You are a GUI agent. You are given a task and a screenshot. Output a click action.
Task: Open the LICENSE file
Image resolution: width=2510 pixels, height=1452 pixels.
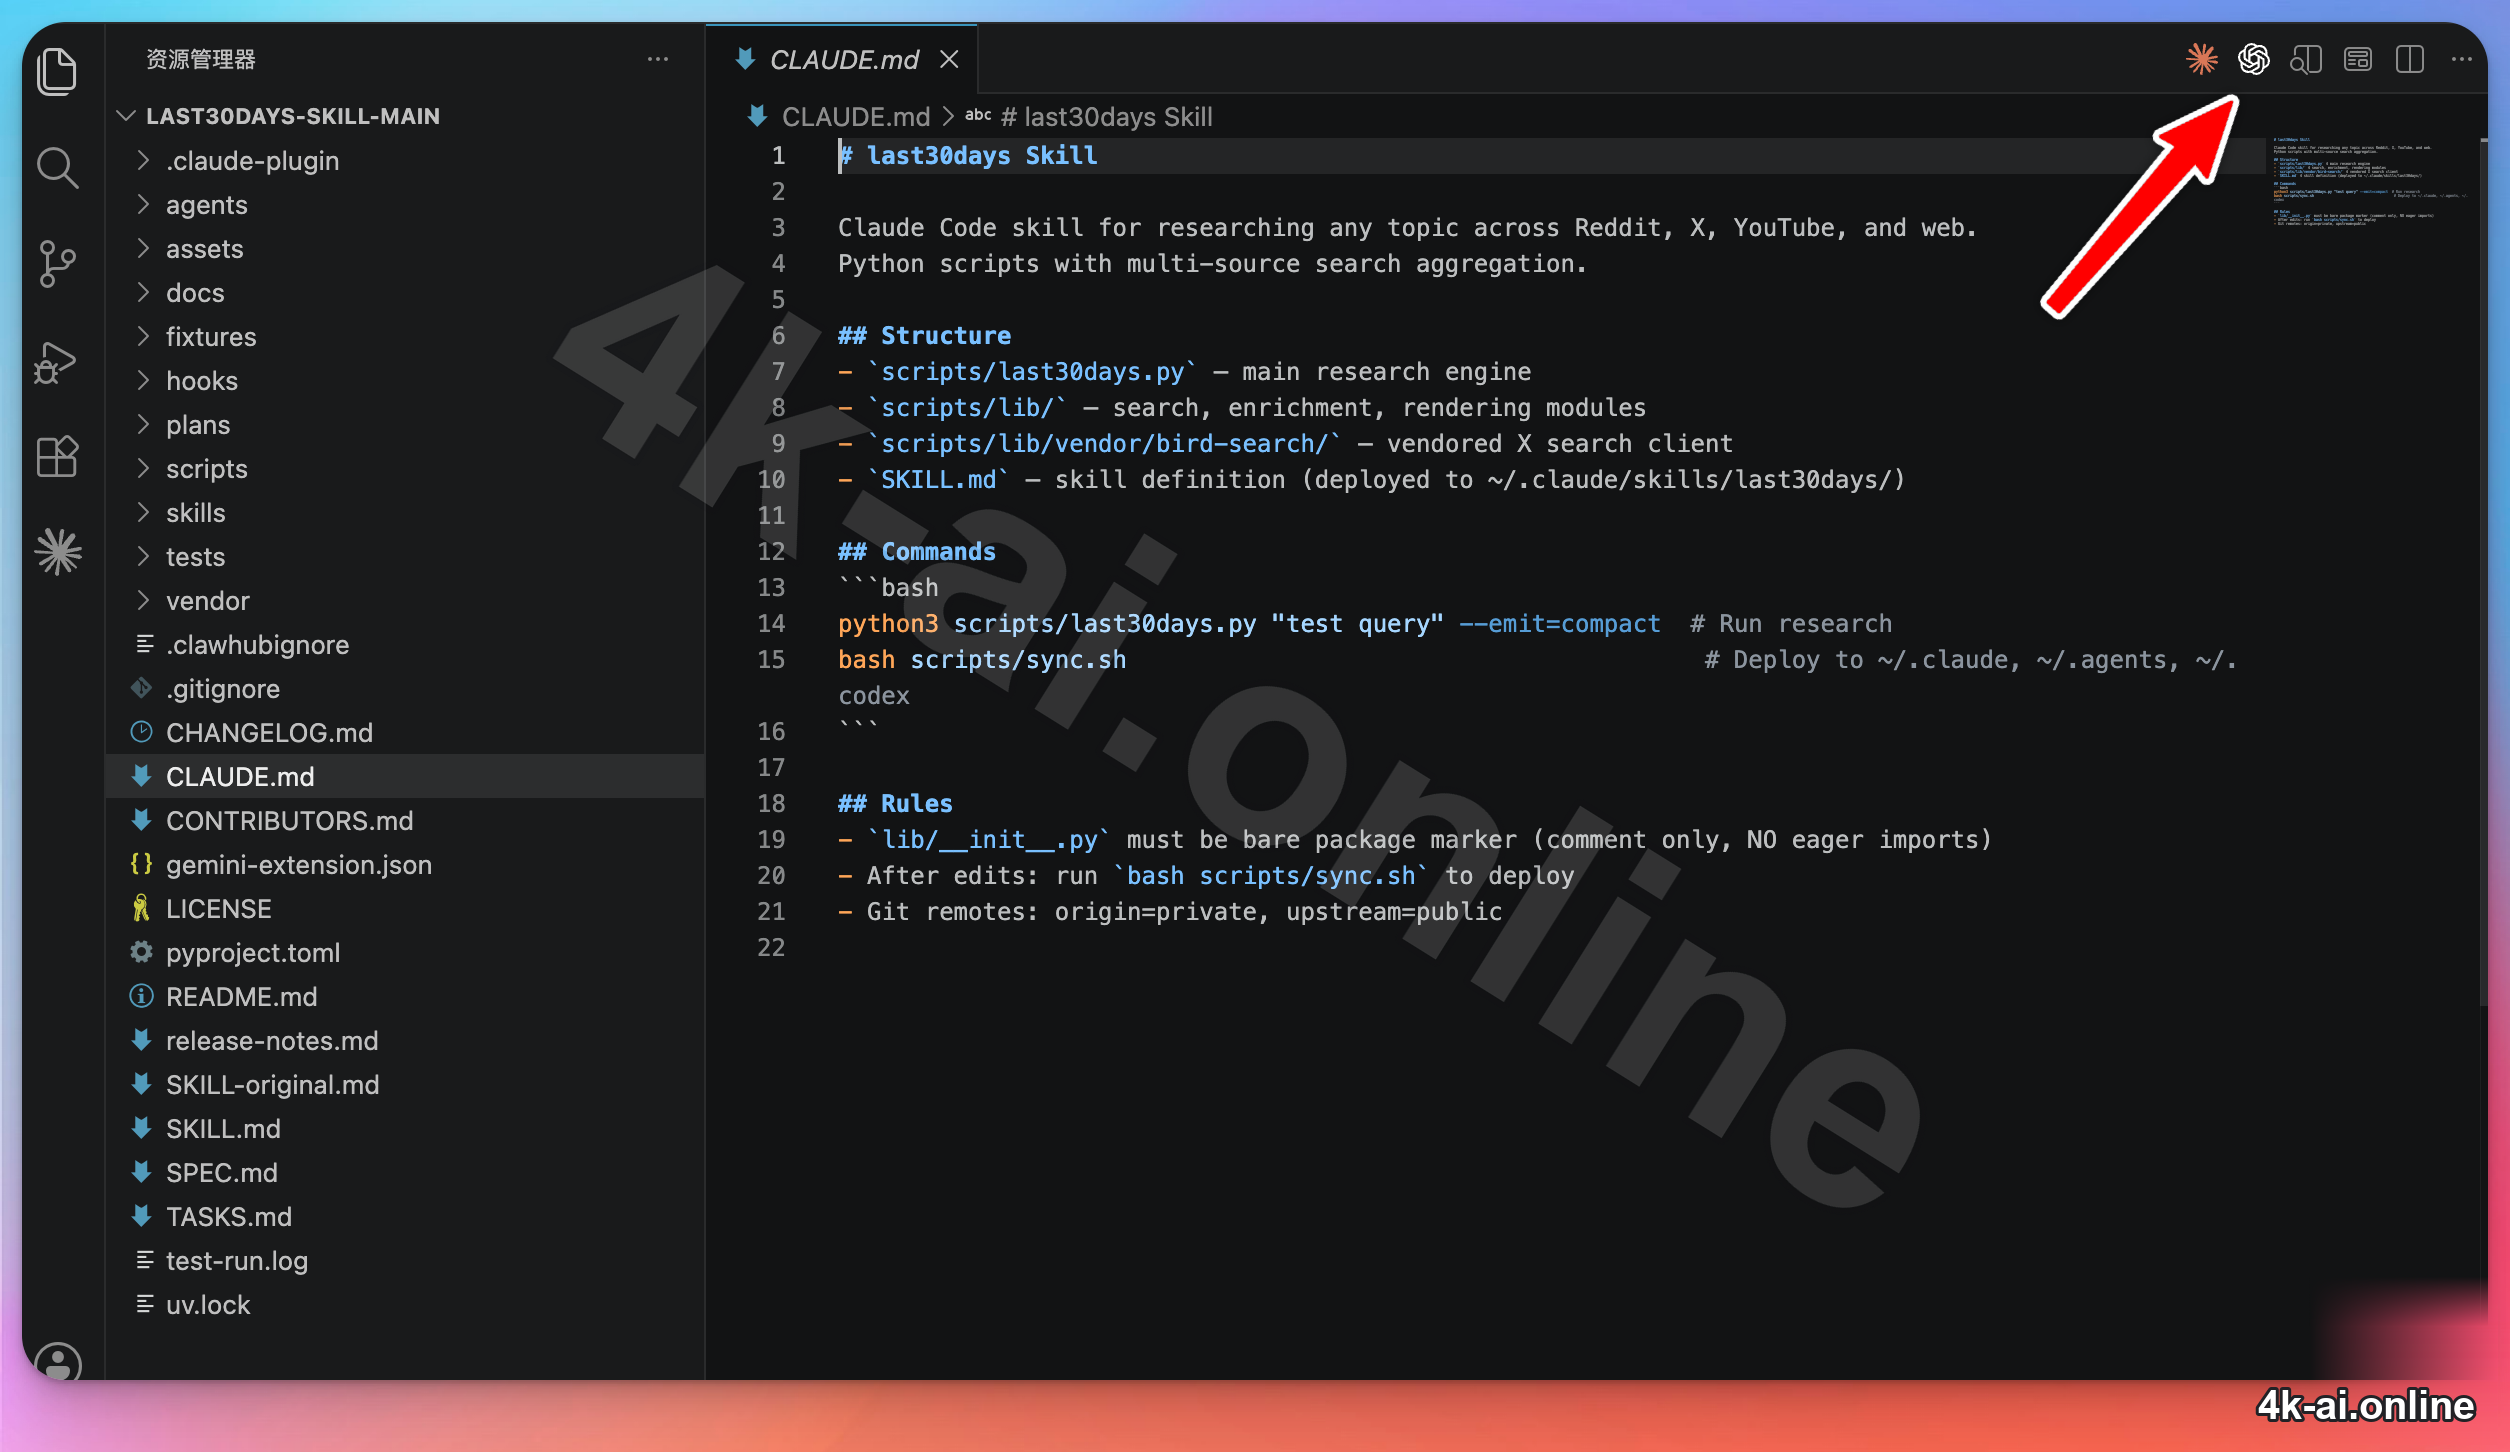tap(405, 909)
